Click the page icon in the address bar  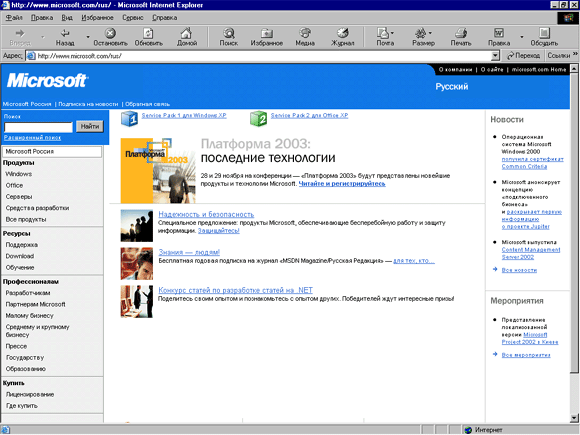[31, 56]
